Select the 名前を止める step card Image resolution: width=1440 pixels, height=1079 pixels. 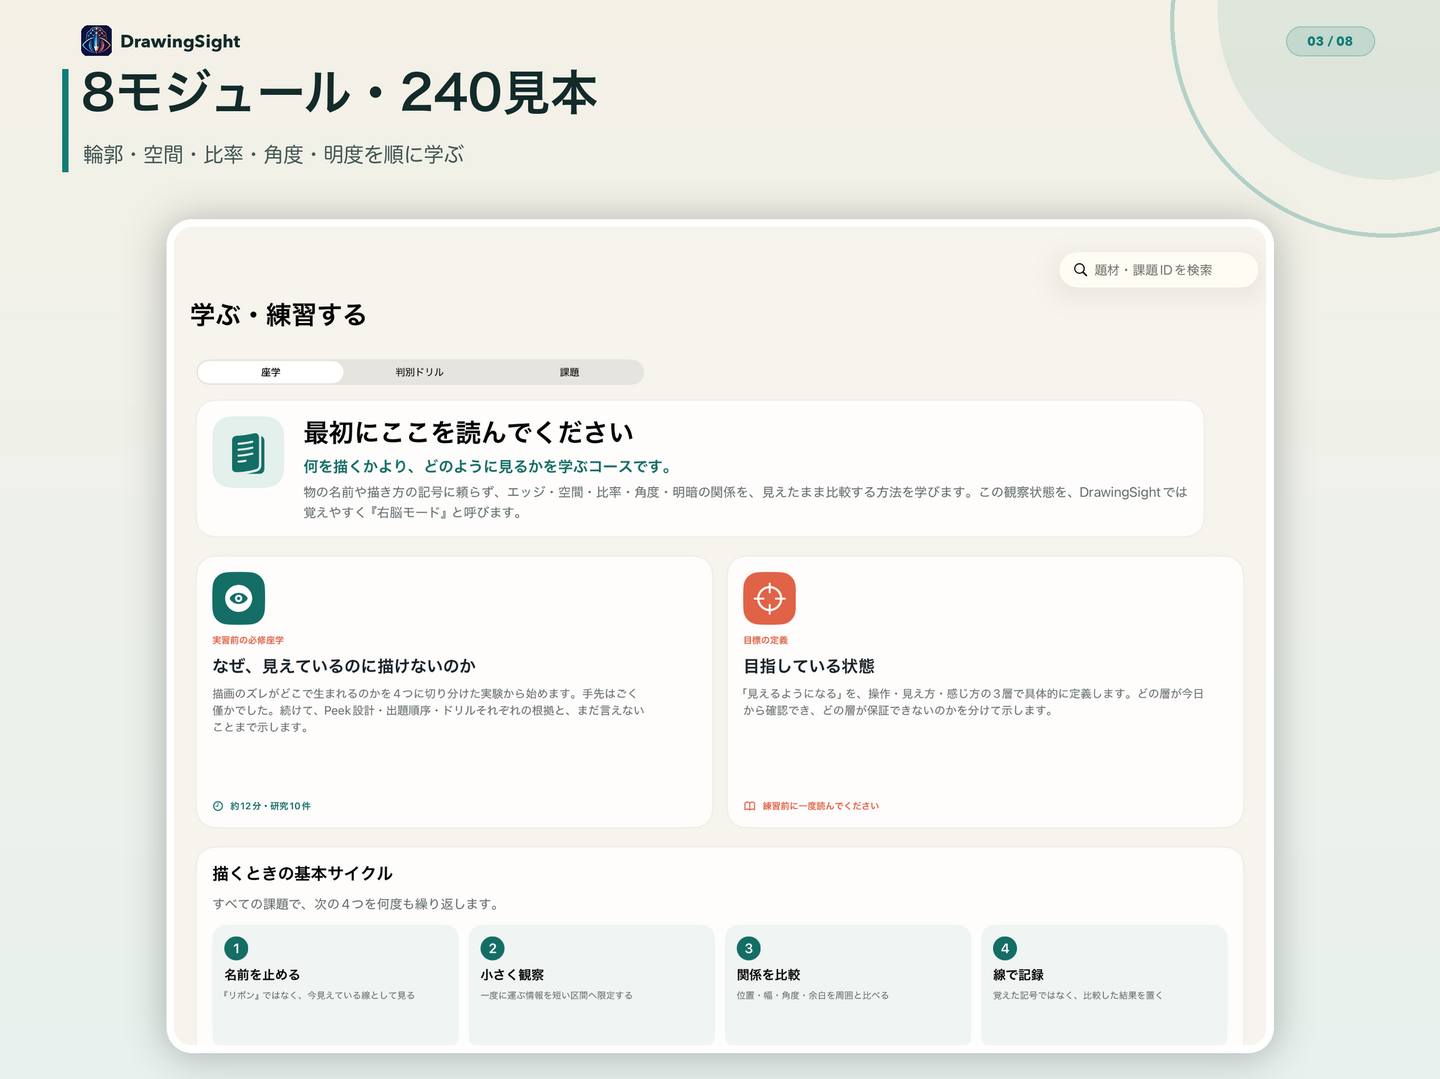335,985
